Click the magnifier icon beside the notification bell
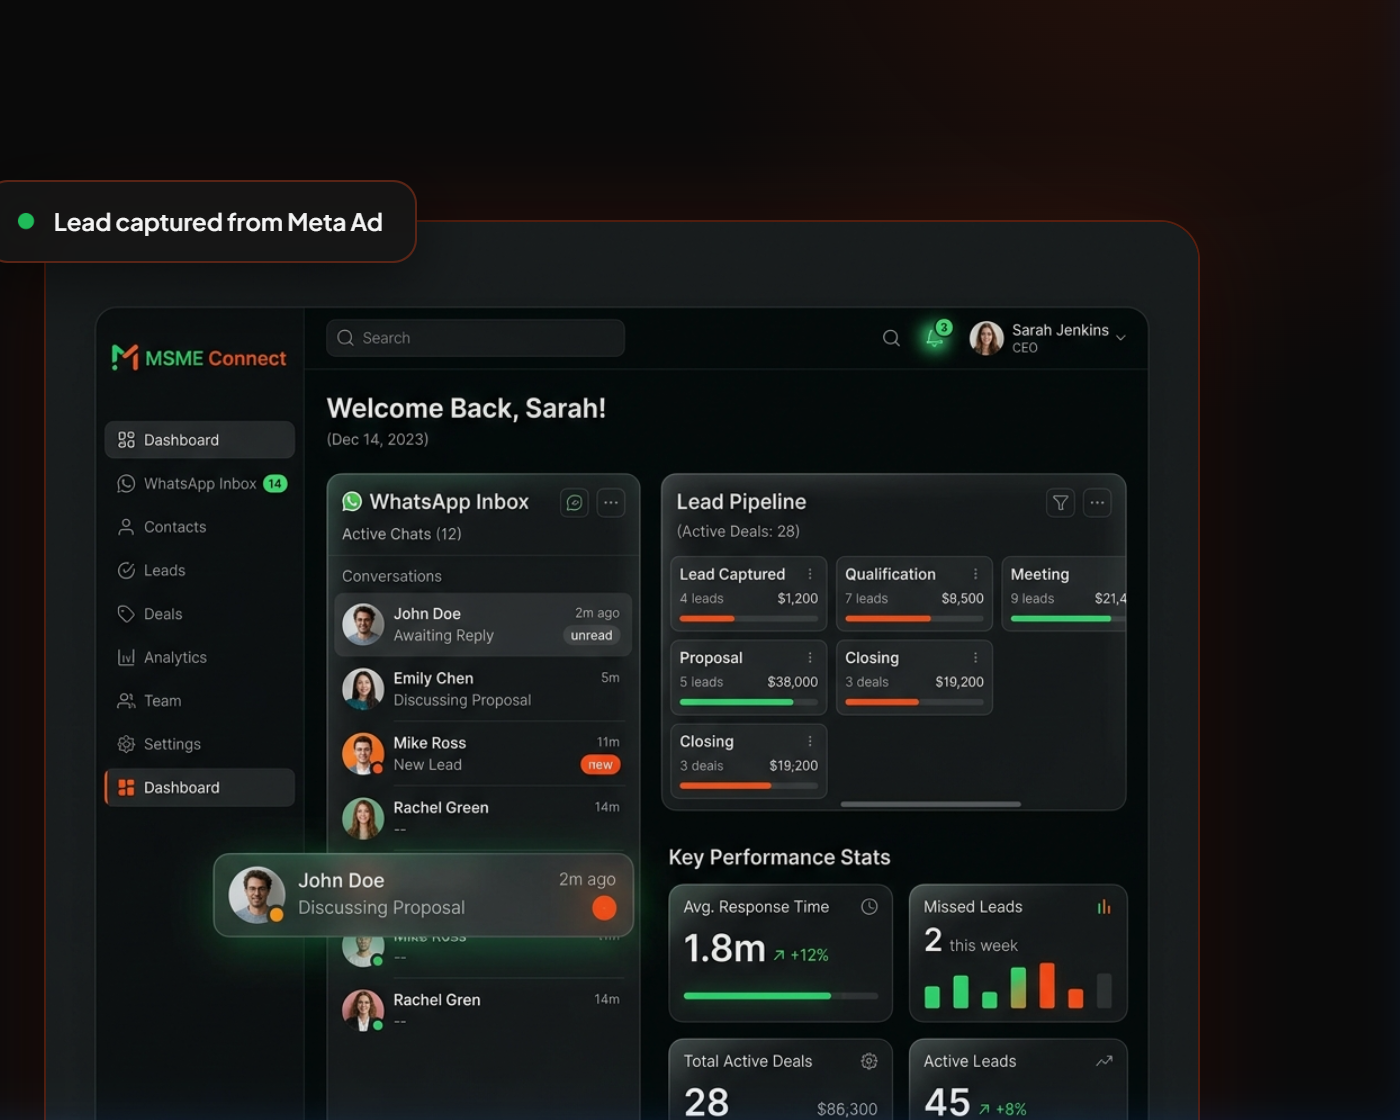The width and height of the screenshot is (1400, 1120). (891, 338)
